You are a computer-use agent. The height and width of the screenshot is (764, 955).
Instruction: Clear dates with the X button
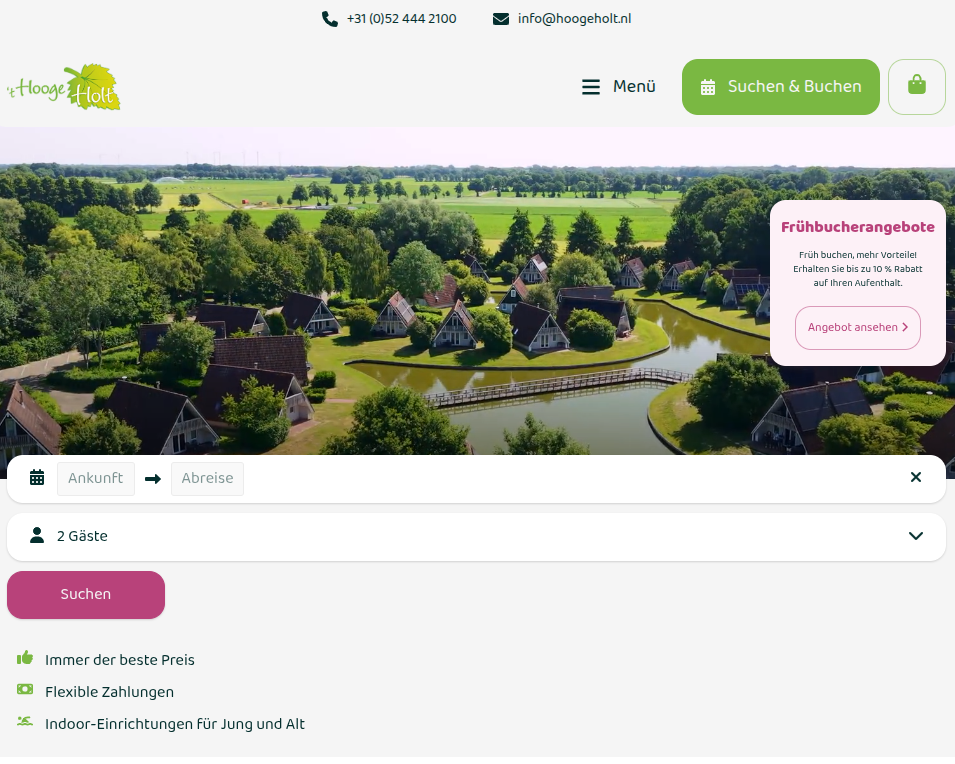pos(915,477)
